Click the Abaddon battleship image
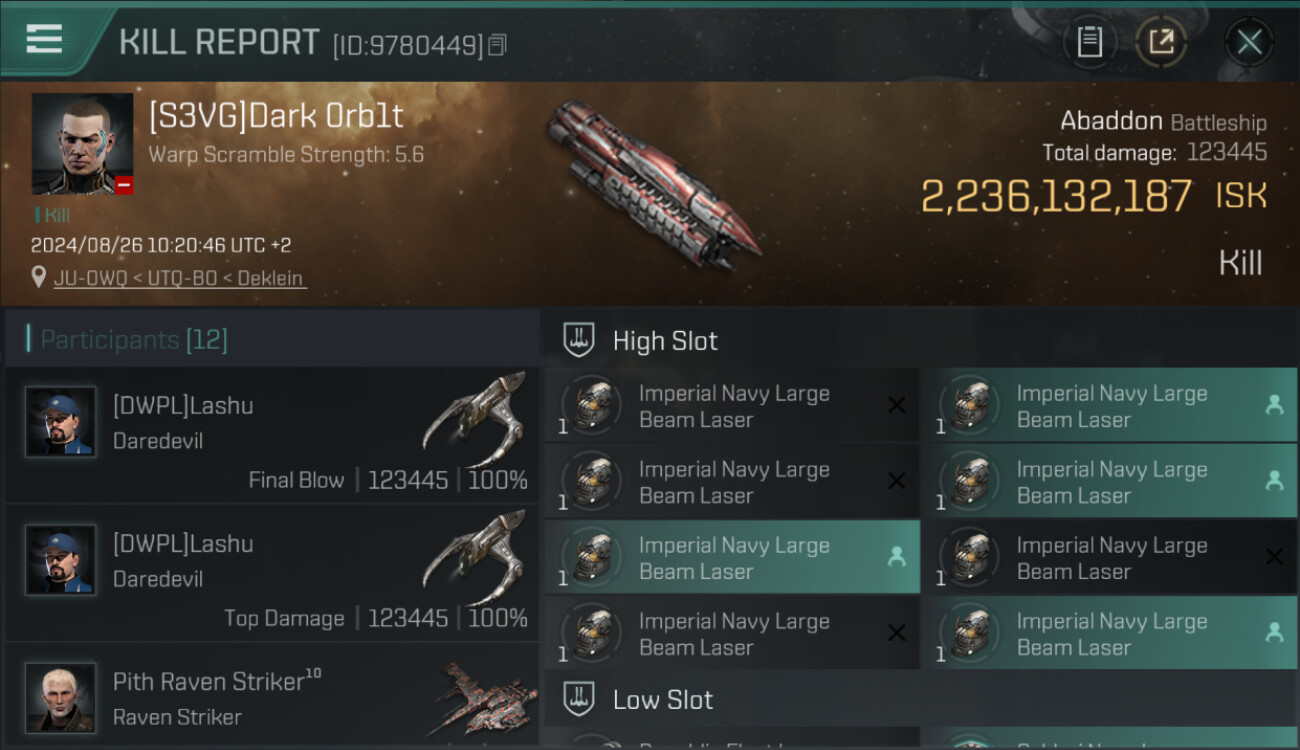Screen dimensions: 1300x750 point(653,185)
